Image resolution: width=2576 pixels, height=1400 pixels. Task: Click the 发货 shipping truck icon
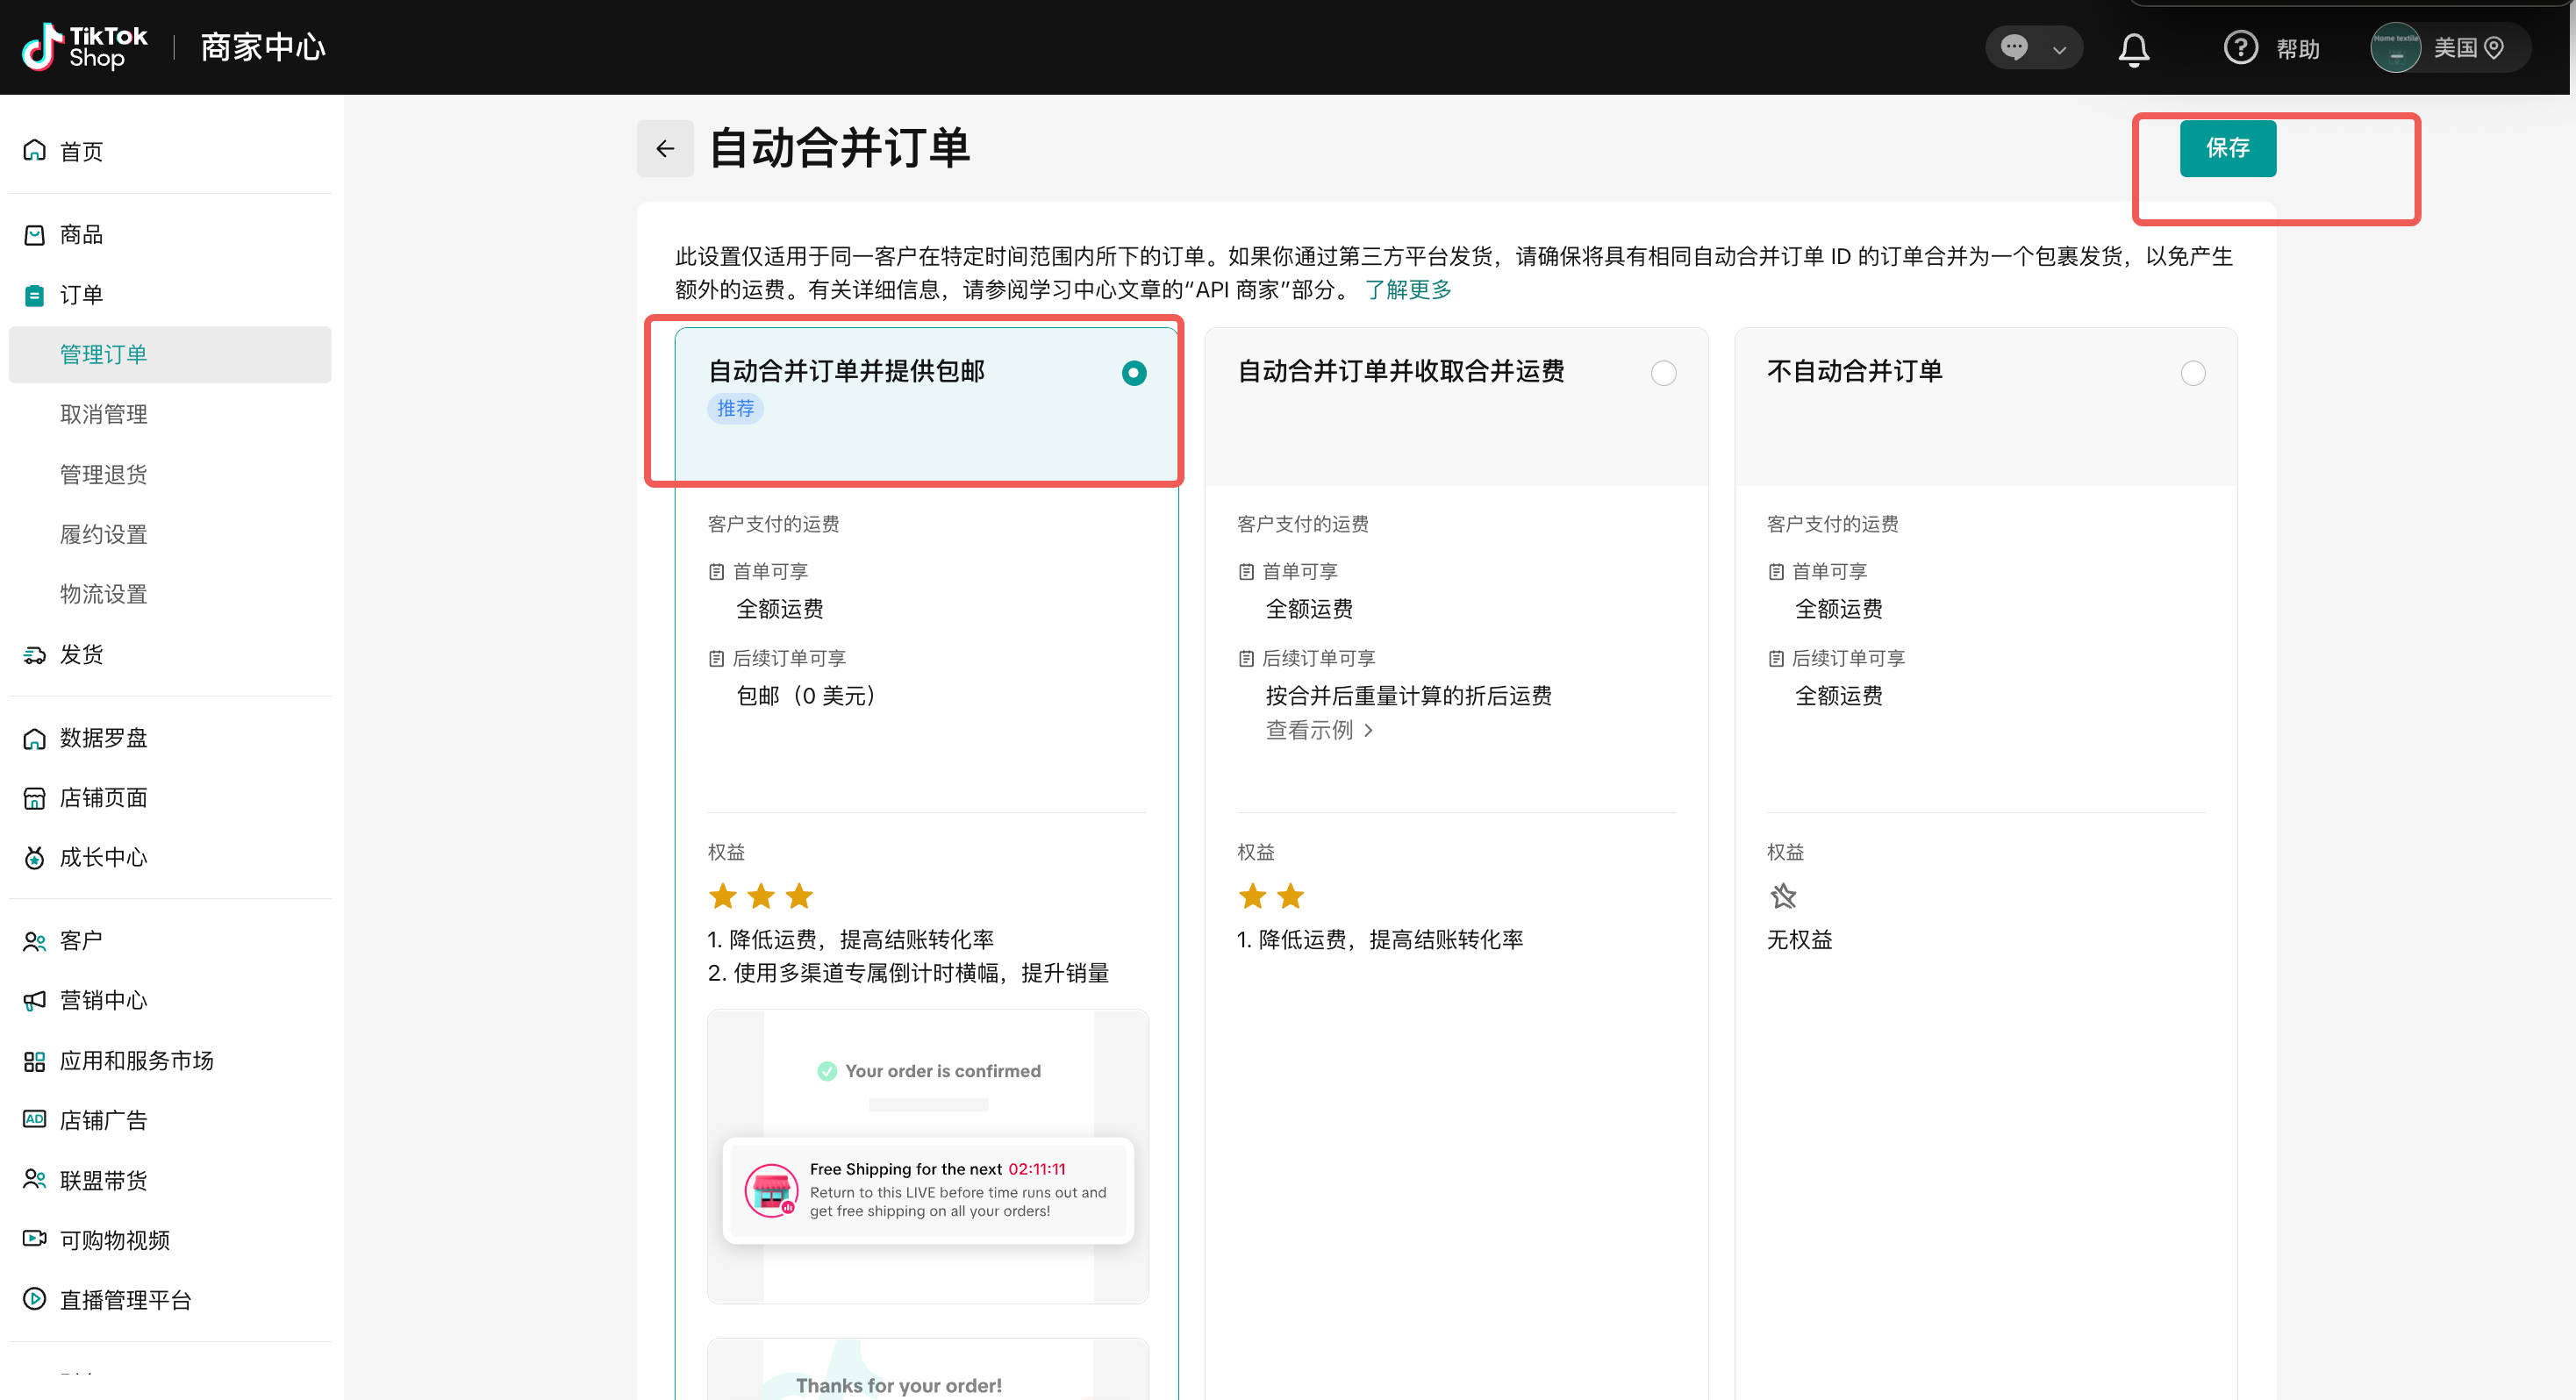point(35,655)
